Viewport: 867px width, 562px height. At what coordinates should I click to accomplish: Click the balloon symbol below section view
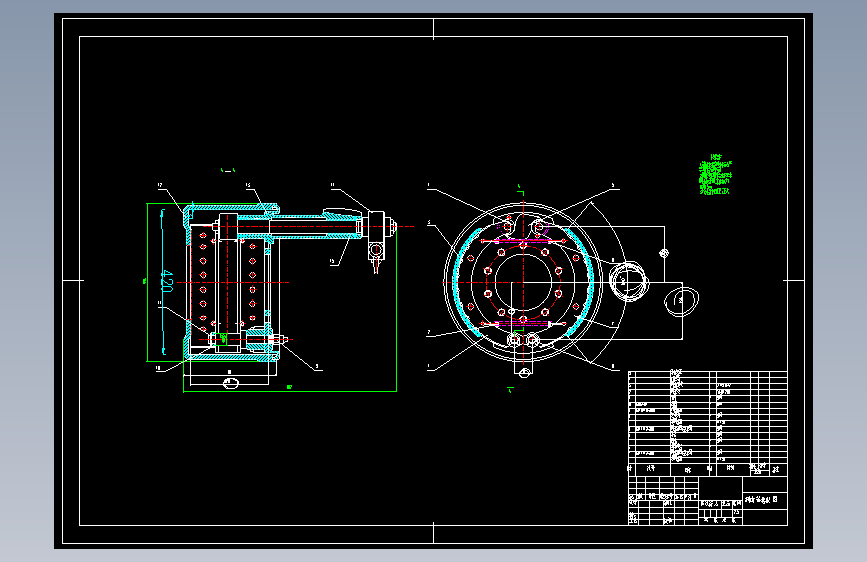(x=231, y=383)
